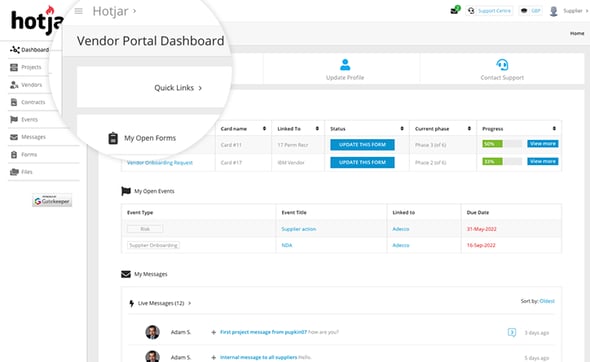Image resolution: width=590 pixels, height=362 pixels.
Task: Click the Supplier Onboarding event tag
Action: tap(153, 245)
